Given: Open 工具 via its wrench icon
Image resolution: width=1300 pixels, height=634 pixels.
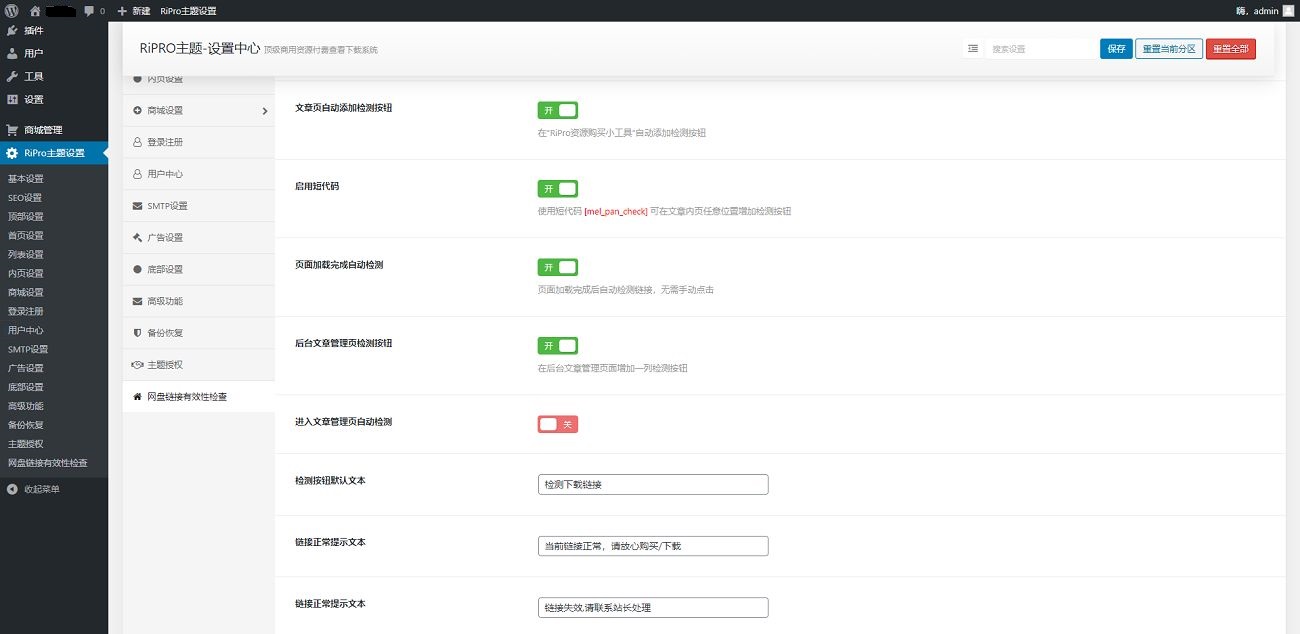Looking at the screenshot, I should (12, 76).
